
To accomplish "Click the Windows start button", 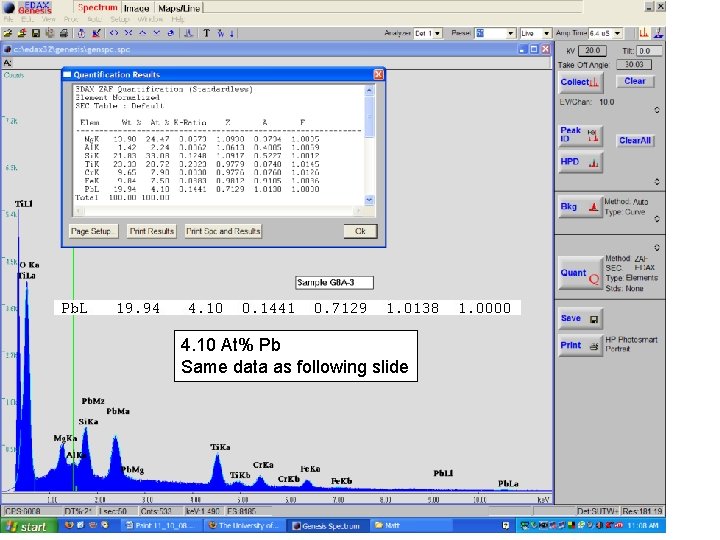I will point(28,526).
